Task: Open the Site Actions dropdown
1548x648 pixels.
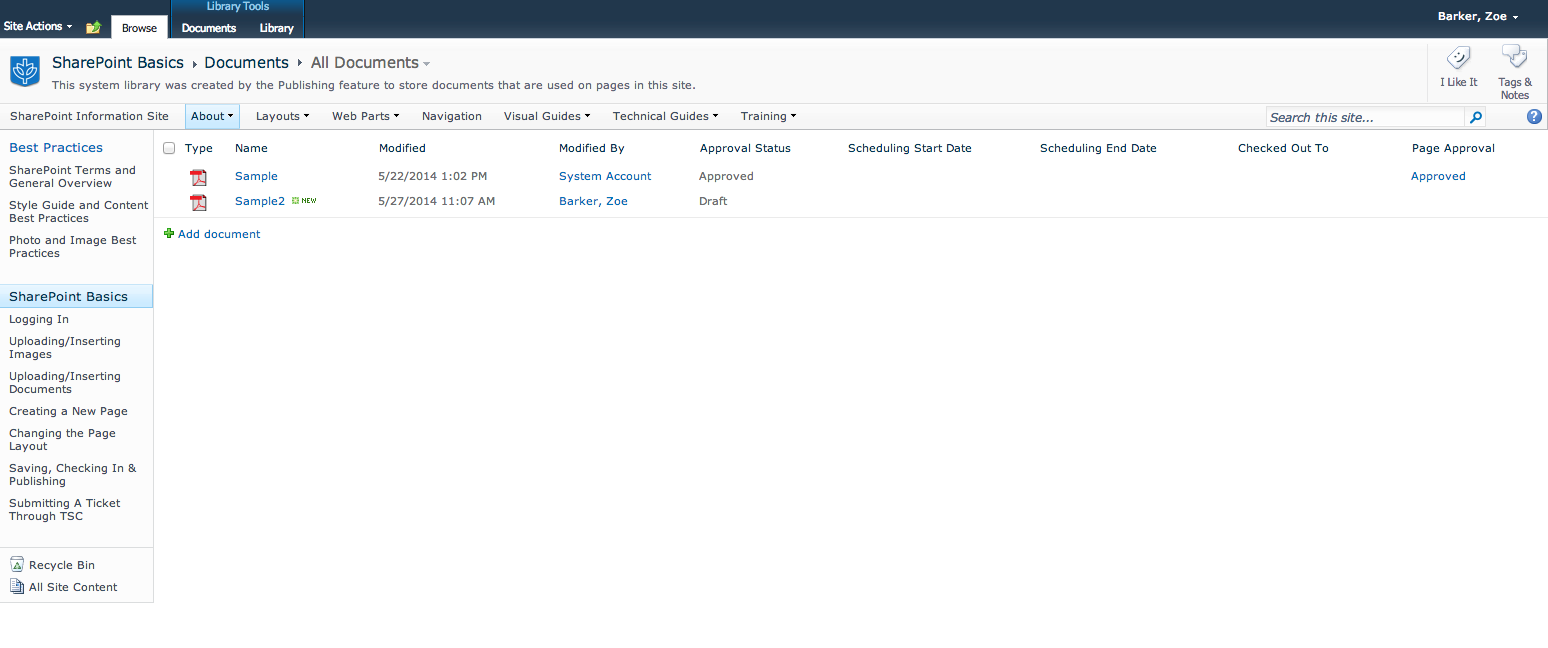Action: click(38, 26)
